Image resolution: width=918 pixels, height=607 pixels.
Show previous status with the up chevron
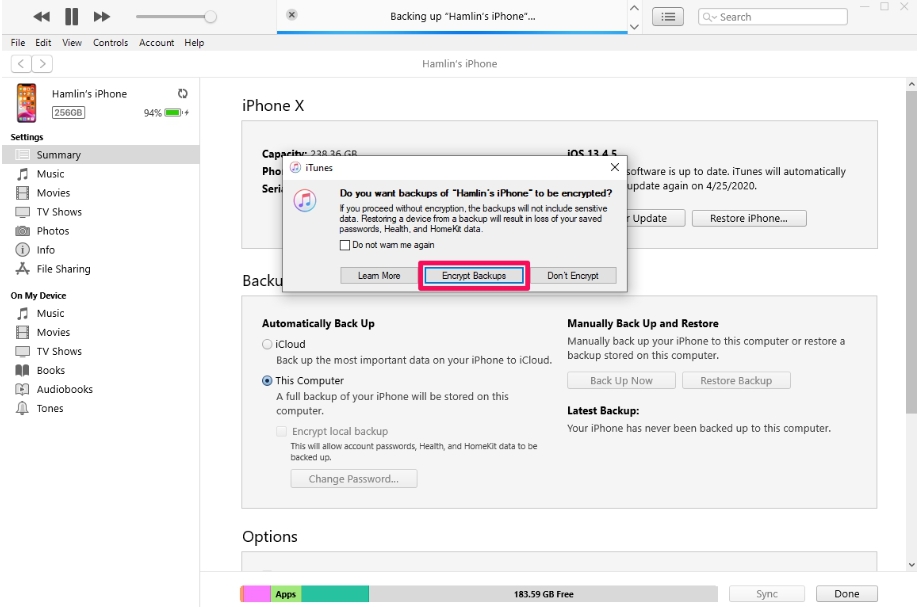pos(634,8)
